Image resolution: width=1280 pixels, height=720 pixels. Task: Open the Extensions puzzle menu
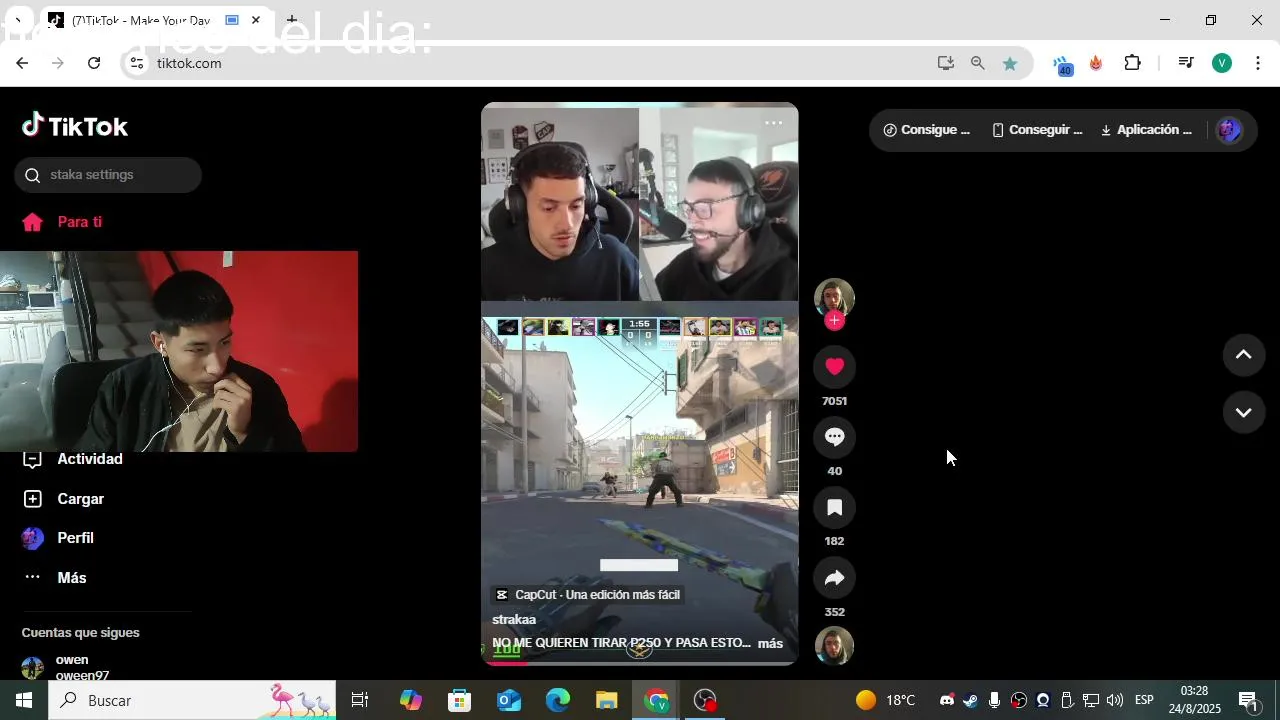tap(1132, 63)
